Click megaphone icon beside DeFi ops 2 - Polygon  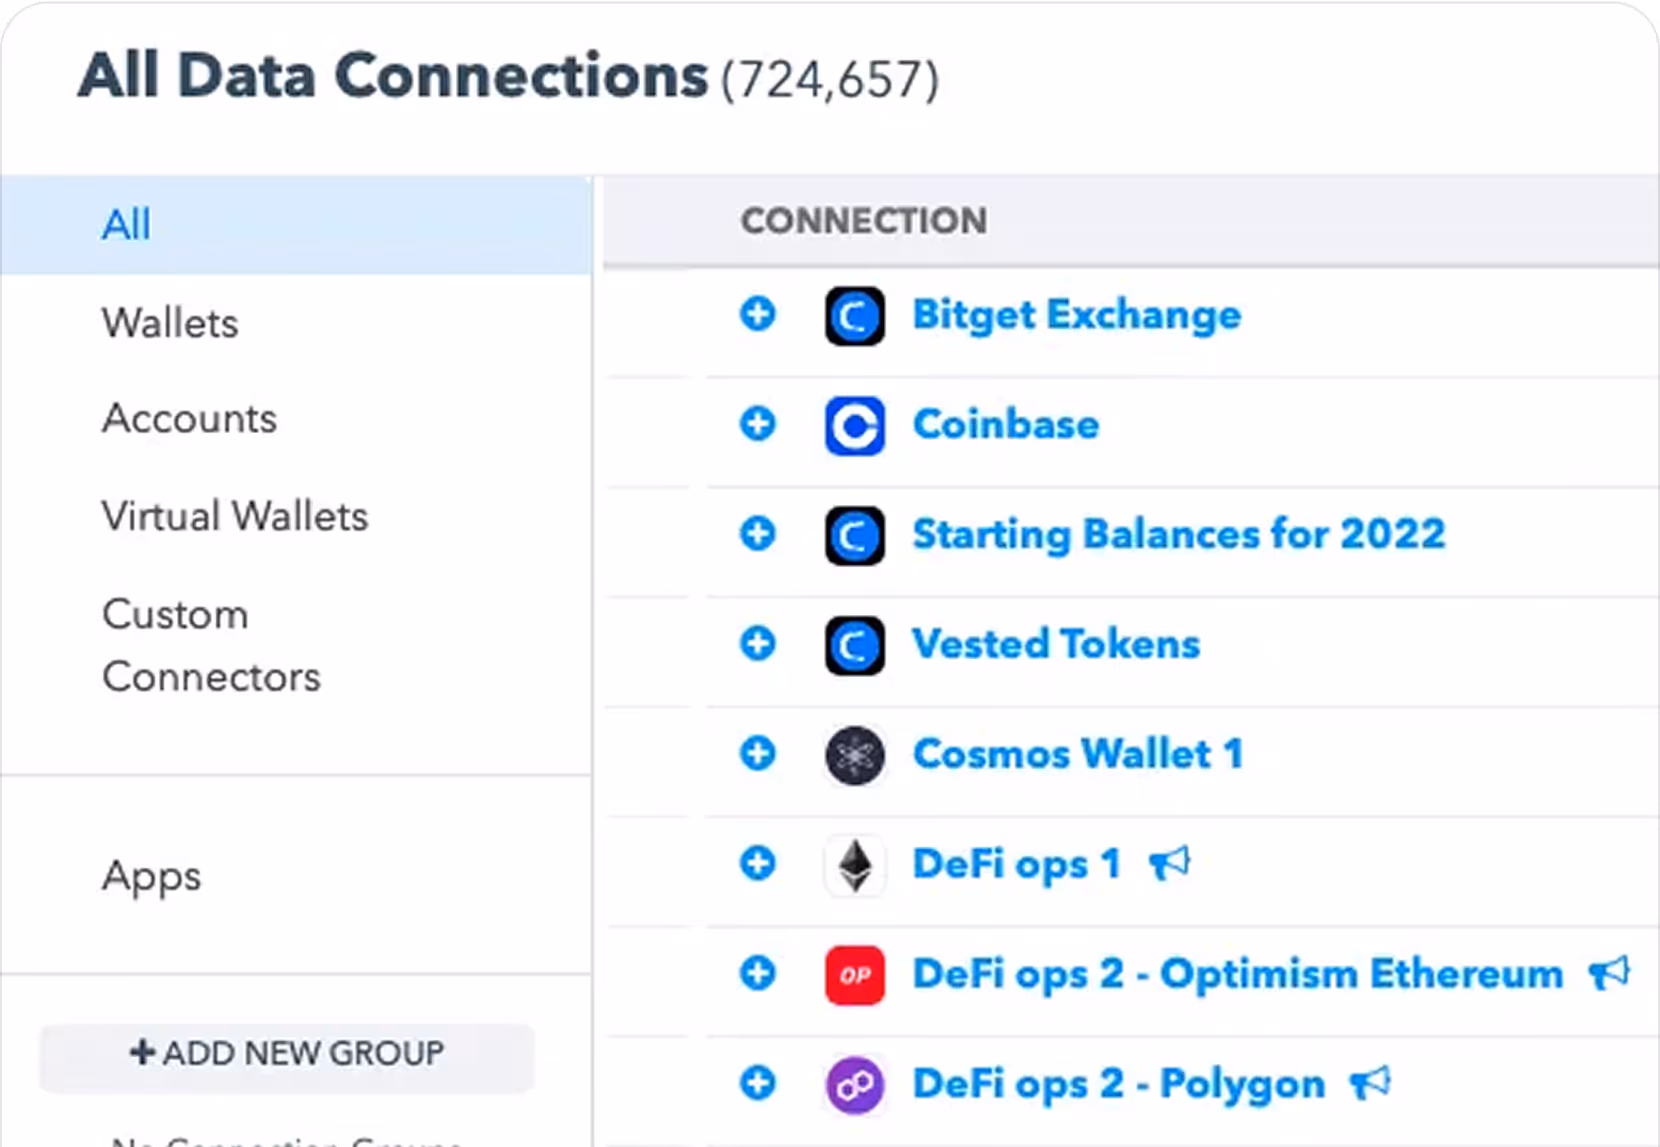1370,1082
